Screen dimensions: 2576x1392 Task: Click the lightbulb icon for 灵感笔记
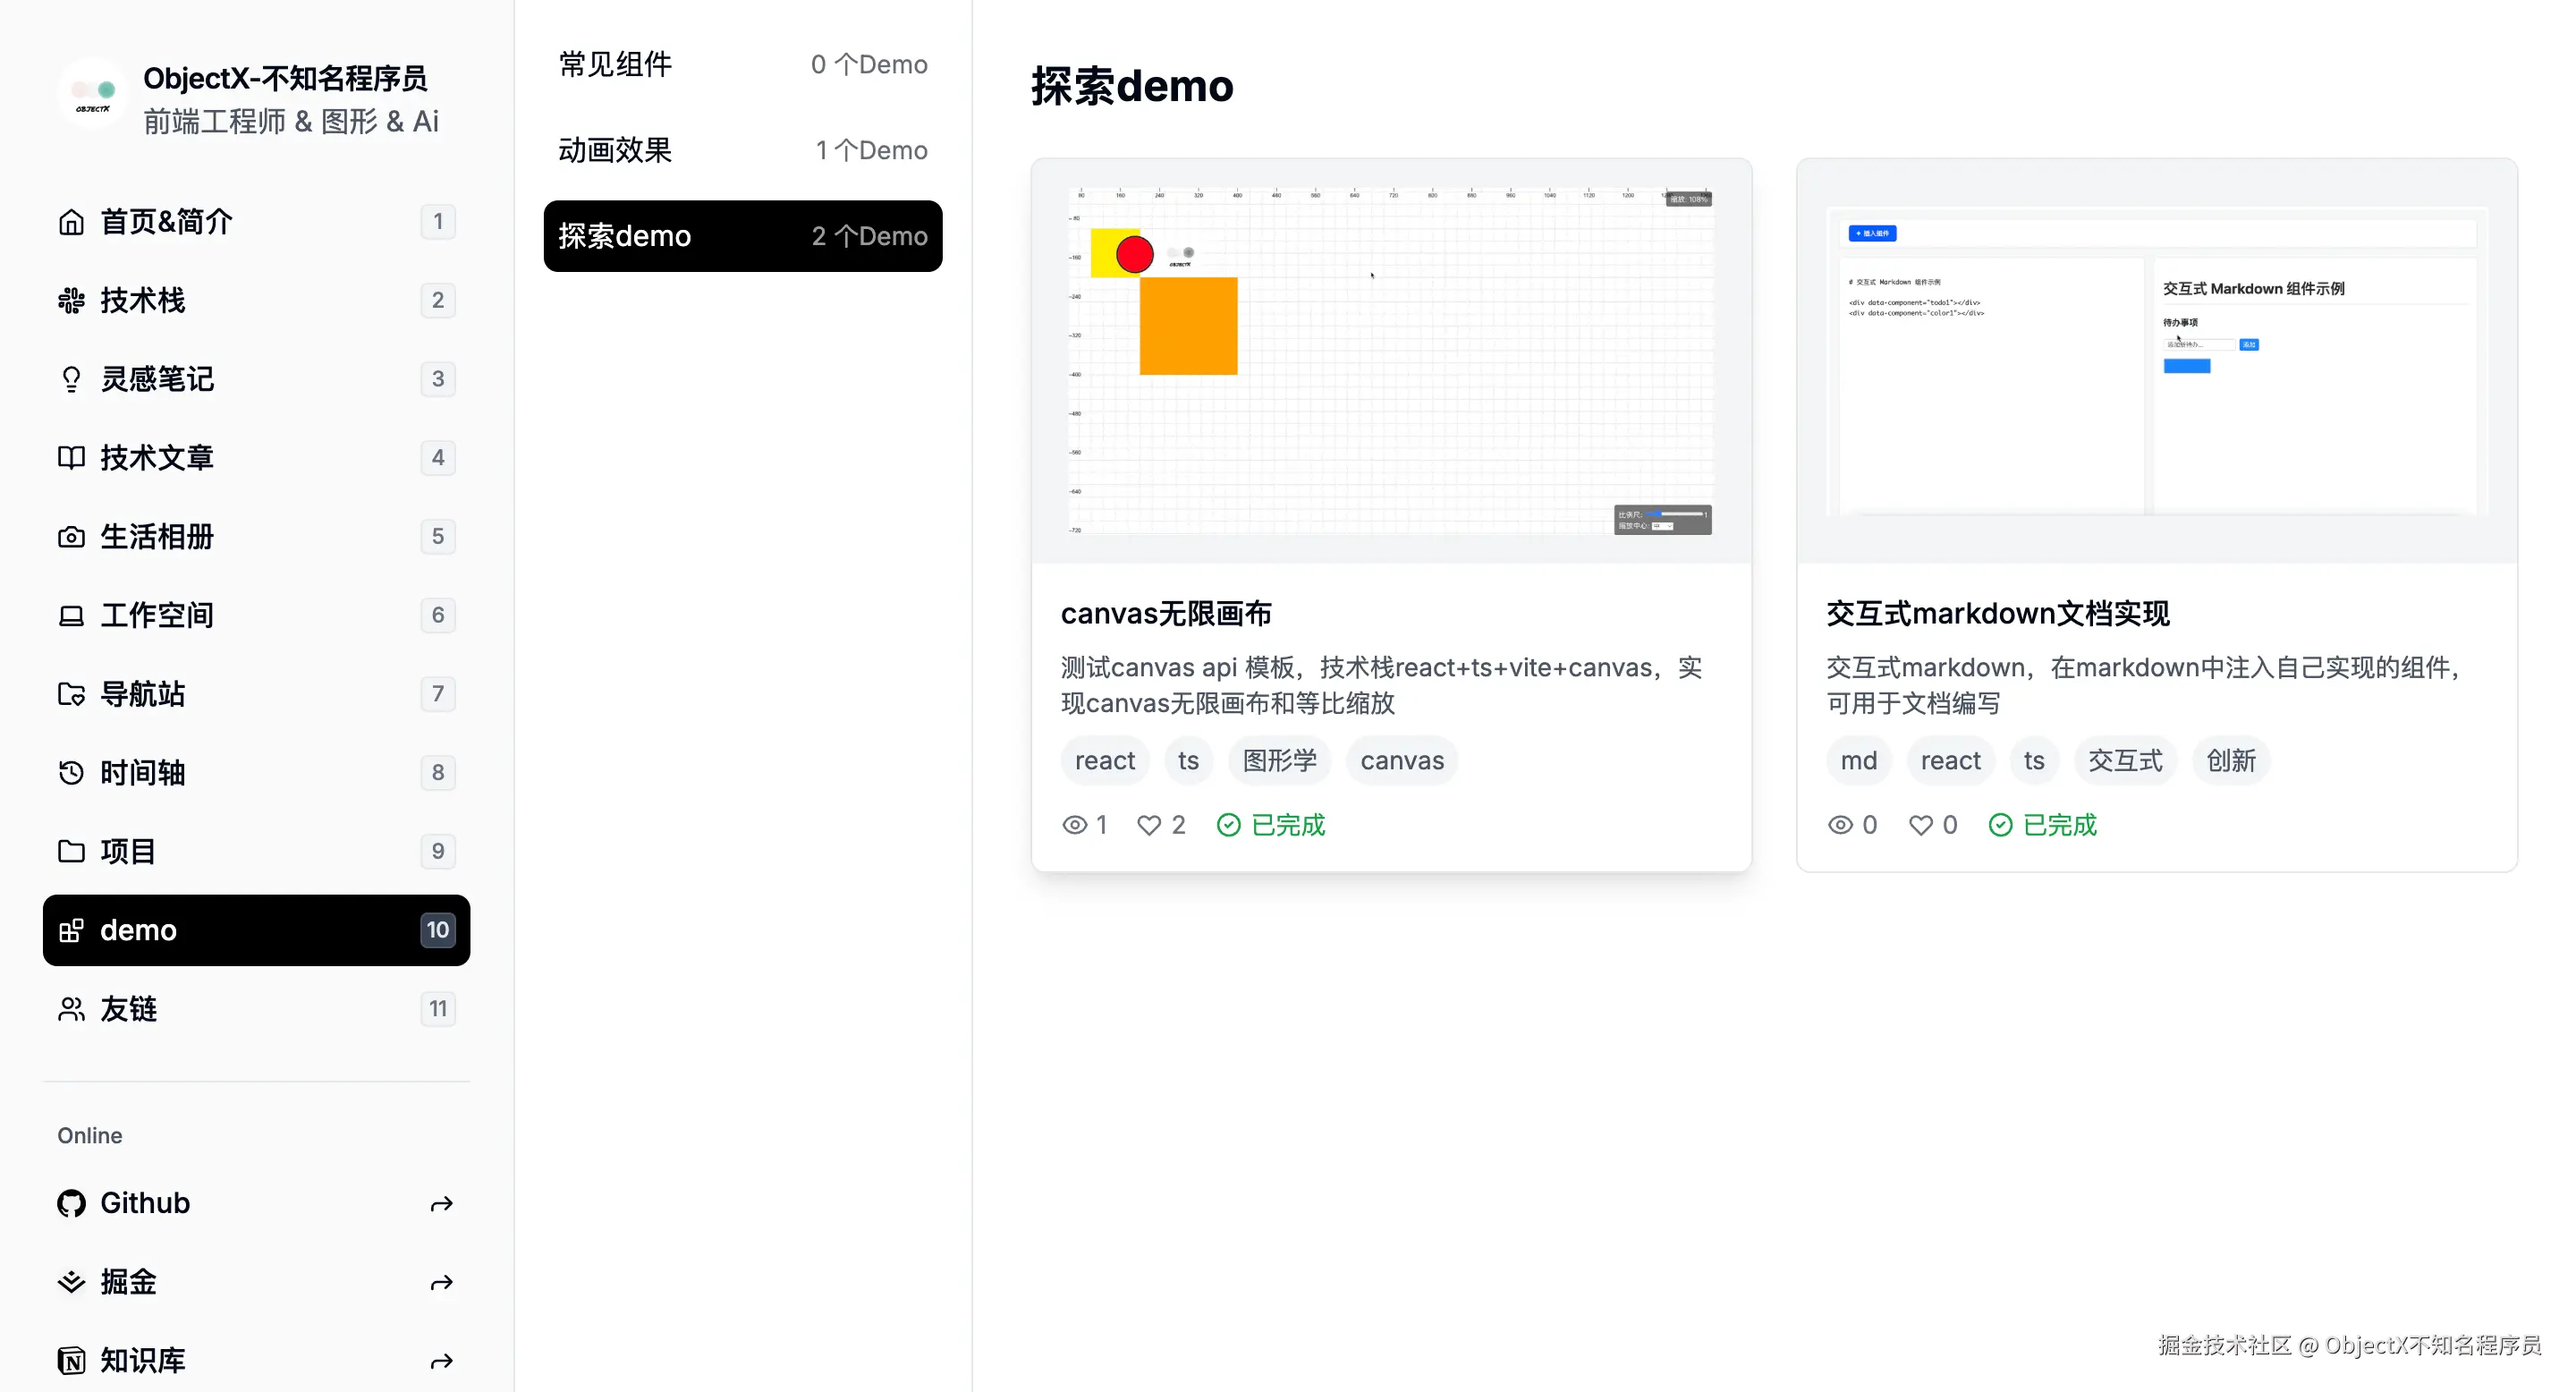coord(71,379)
